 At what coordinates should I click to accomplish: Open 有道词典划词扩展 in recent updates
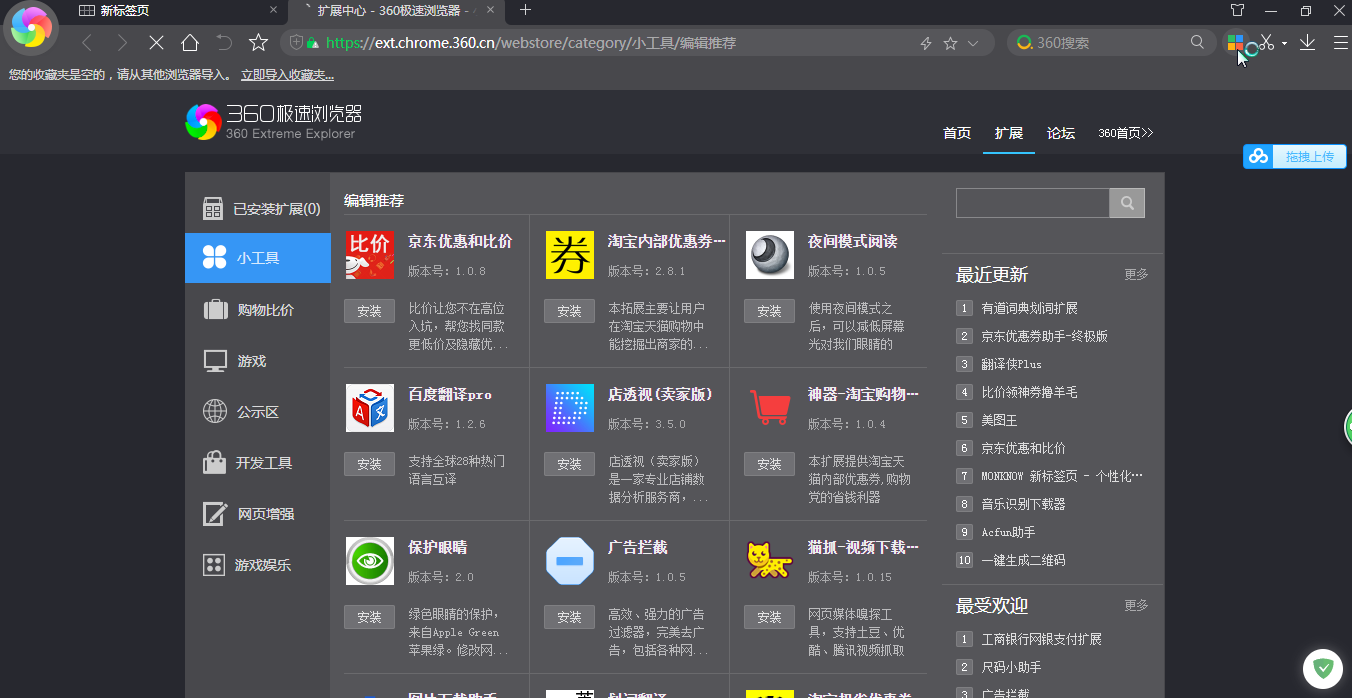point(1029,308)
